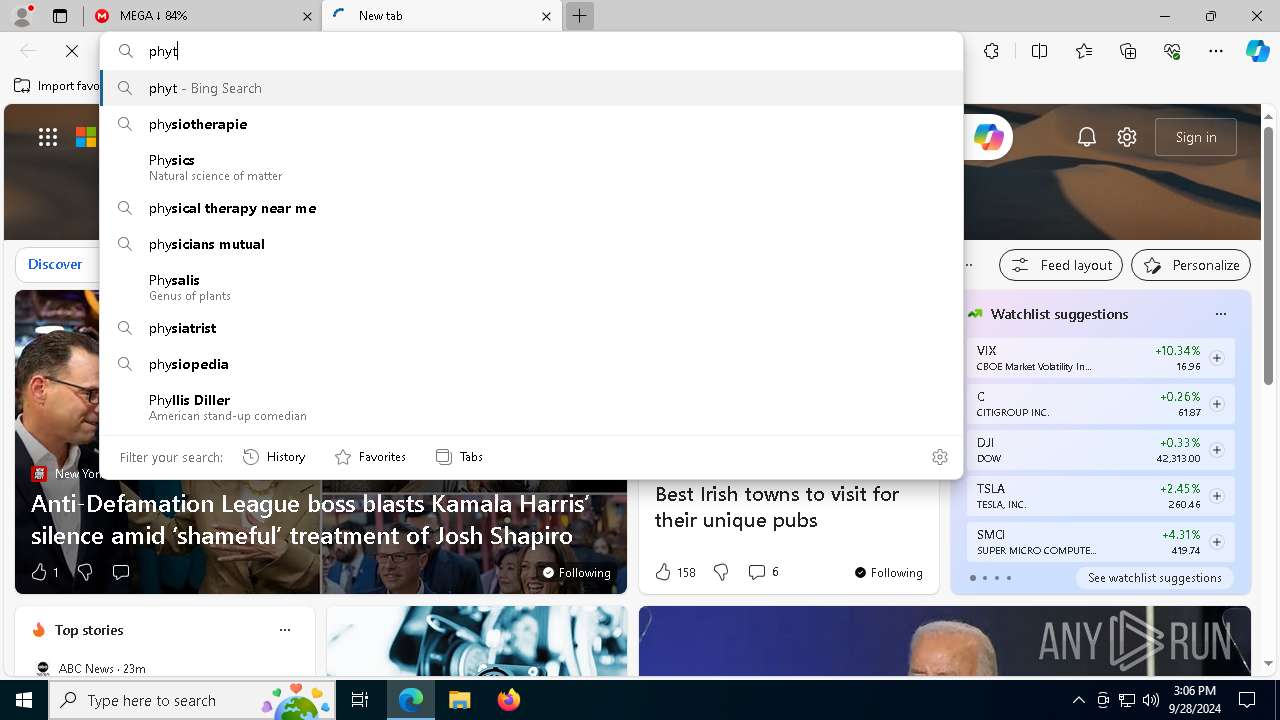Select suggestion physiotherapie
The image size is (1280, 720).
coord(532,124)
